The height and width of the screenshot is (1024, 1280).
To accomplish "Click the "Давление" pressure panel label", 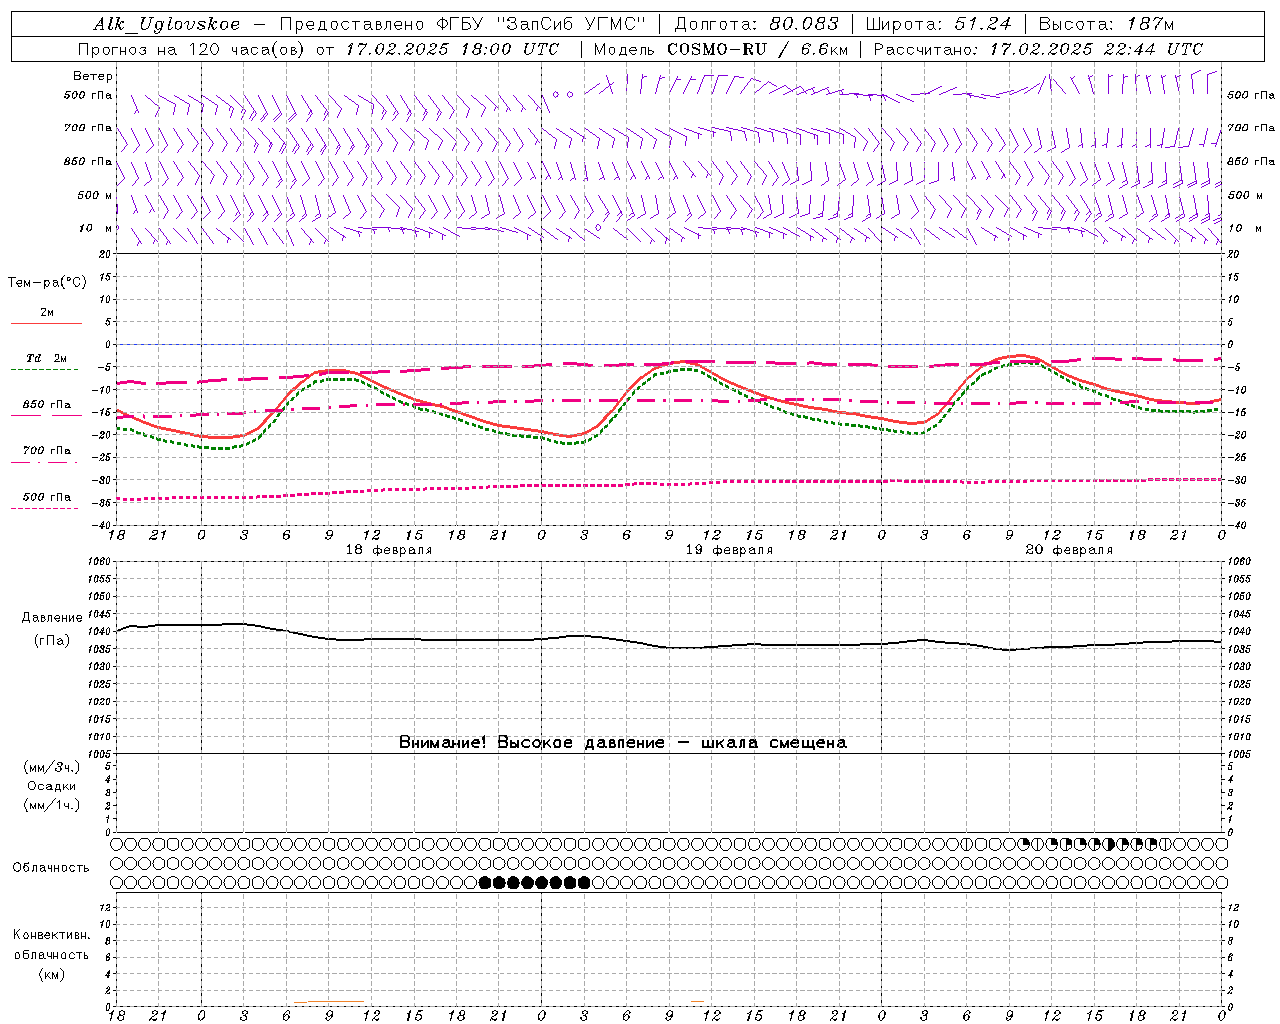I will click(x=52, y=618).
